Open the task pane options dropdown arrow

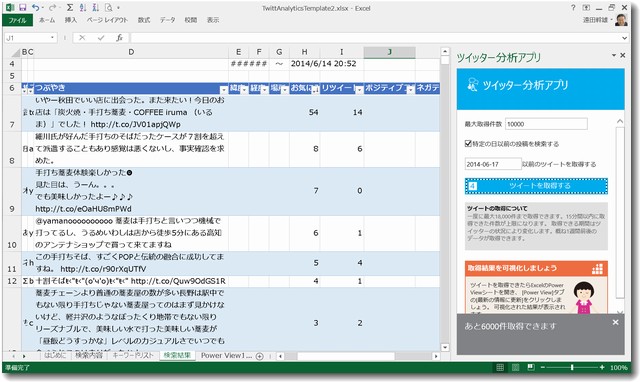pos(613,55)
